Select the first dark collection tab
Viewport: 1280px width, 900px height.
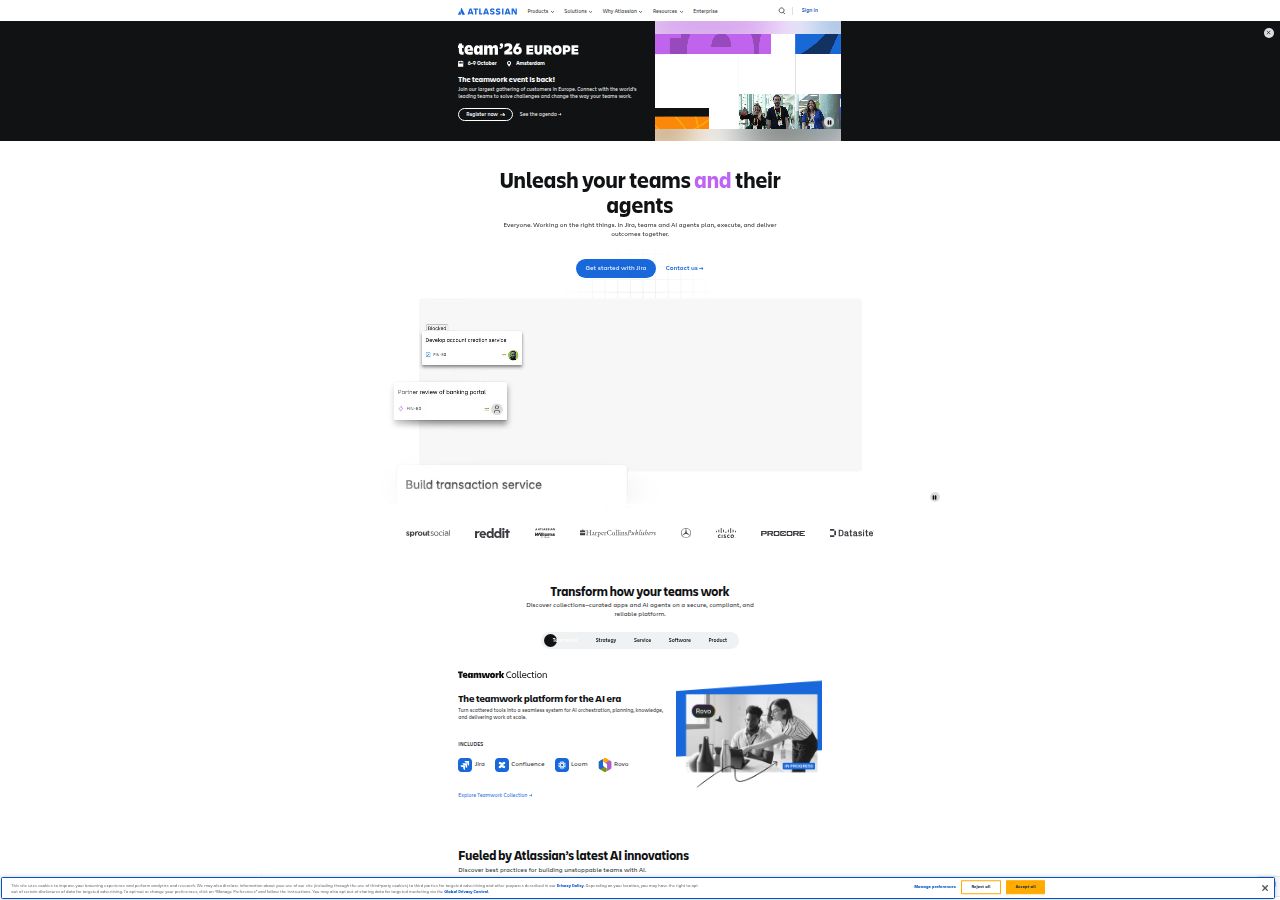563,640
